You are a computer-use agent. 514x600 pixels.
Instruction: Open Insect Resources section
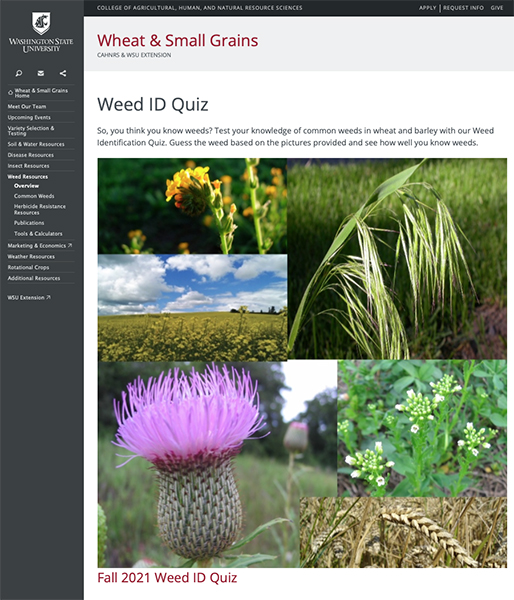28,166
